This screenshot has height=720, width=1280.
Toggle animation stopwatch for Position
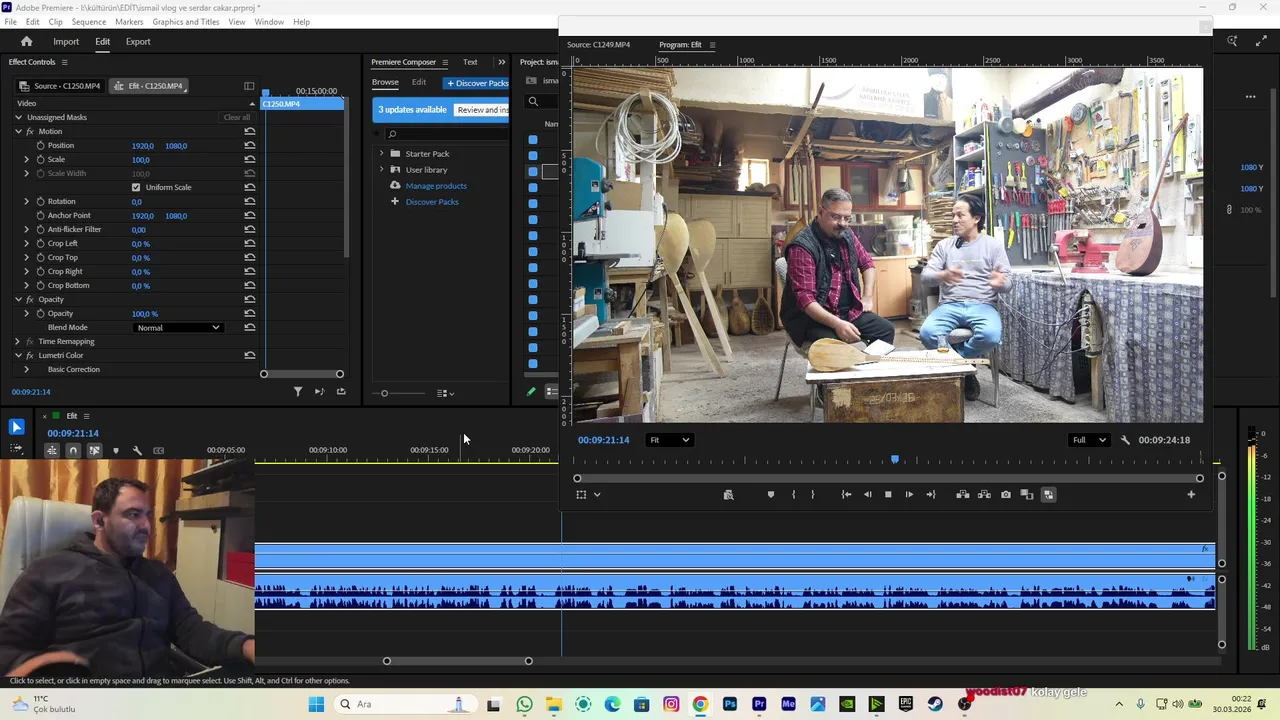click(40, 145)
